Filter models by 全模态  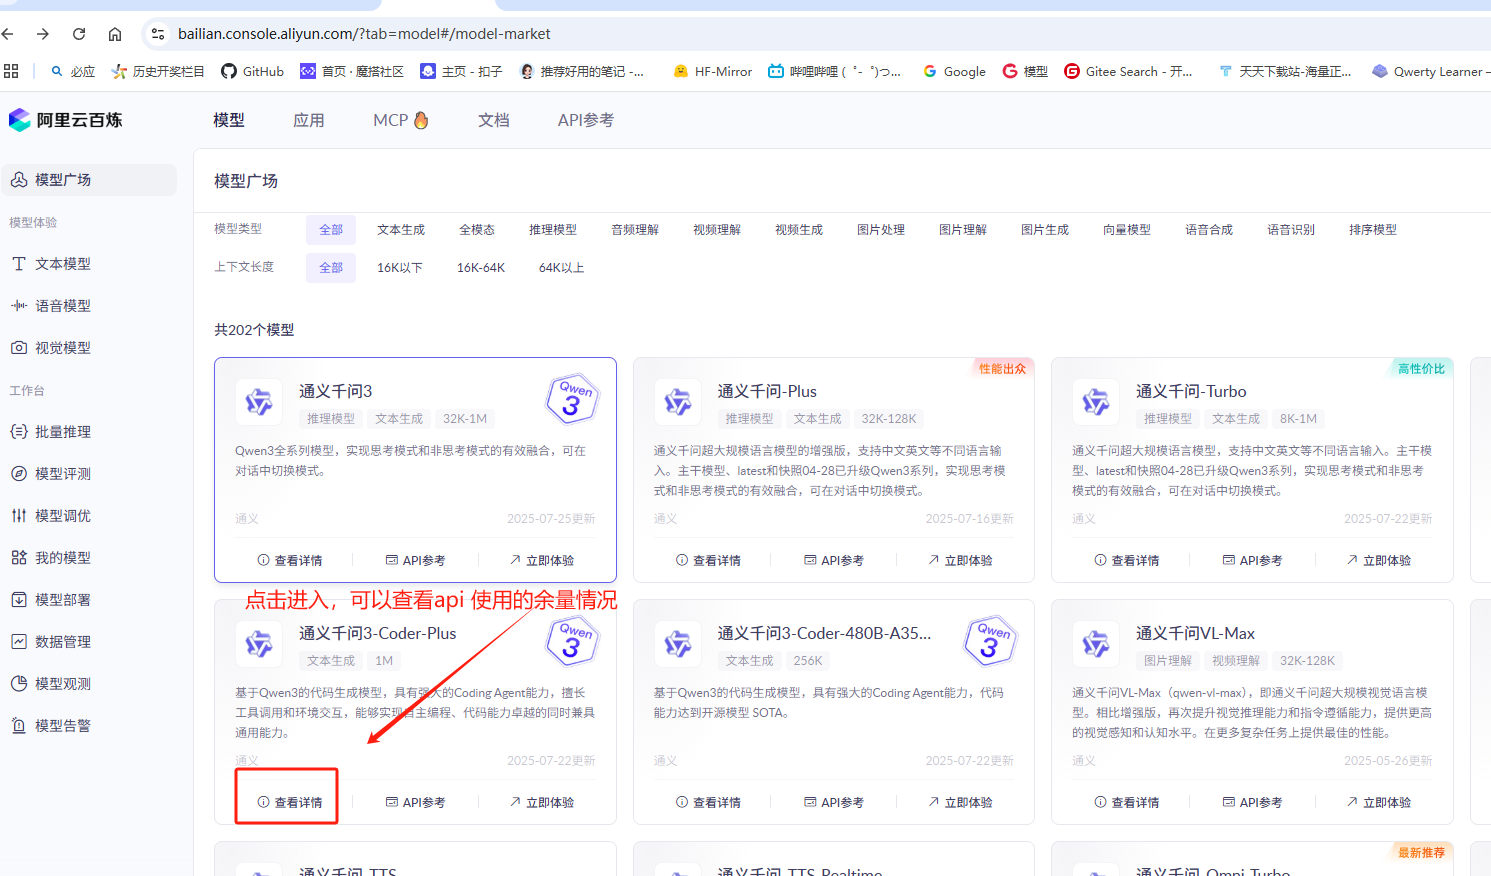point(477,230)
